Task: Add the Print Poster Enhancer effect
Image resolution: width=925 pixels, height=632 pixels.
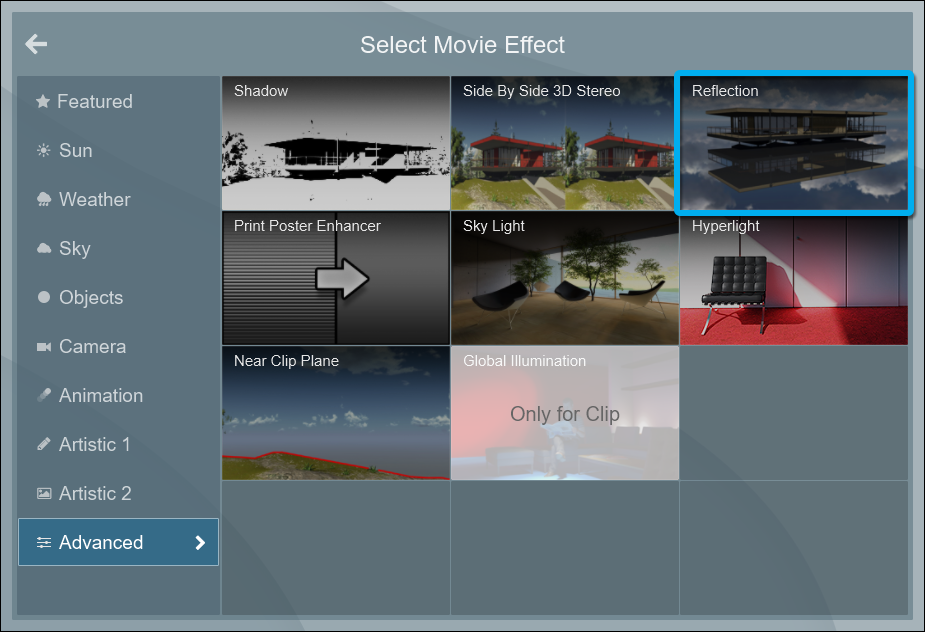Action: pyautogui.click(x=335, y=278)
